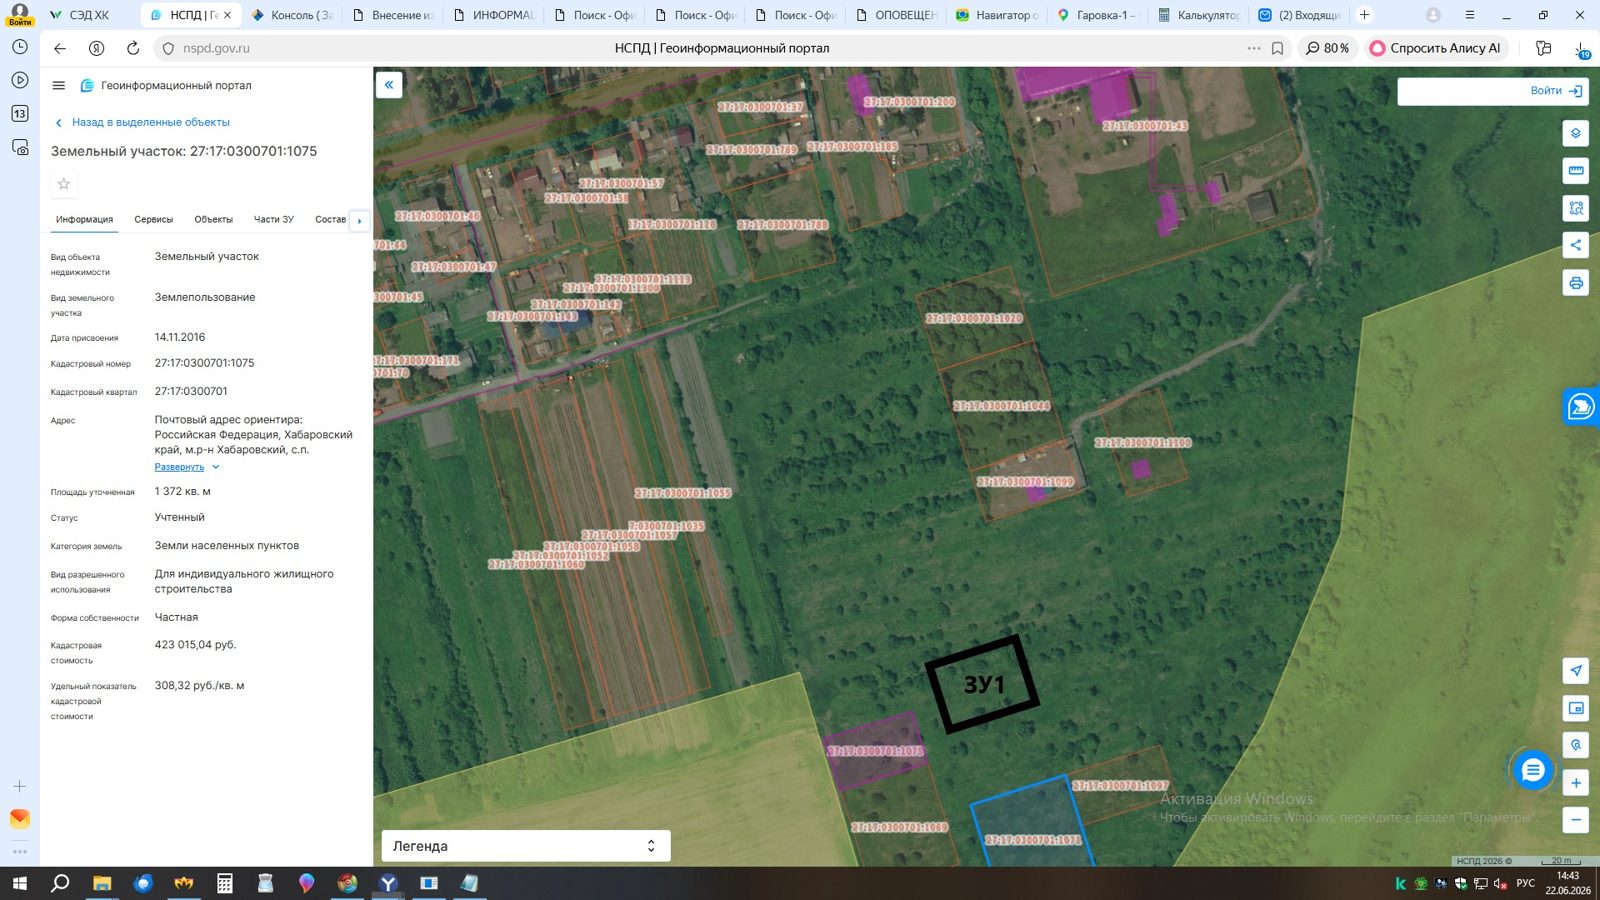This screenshot has width=1600, height=900.
Task: Activate the ruler measurement tool
Action: (x=1575, y=171)
